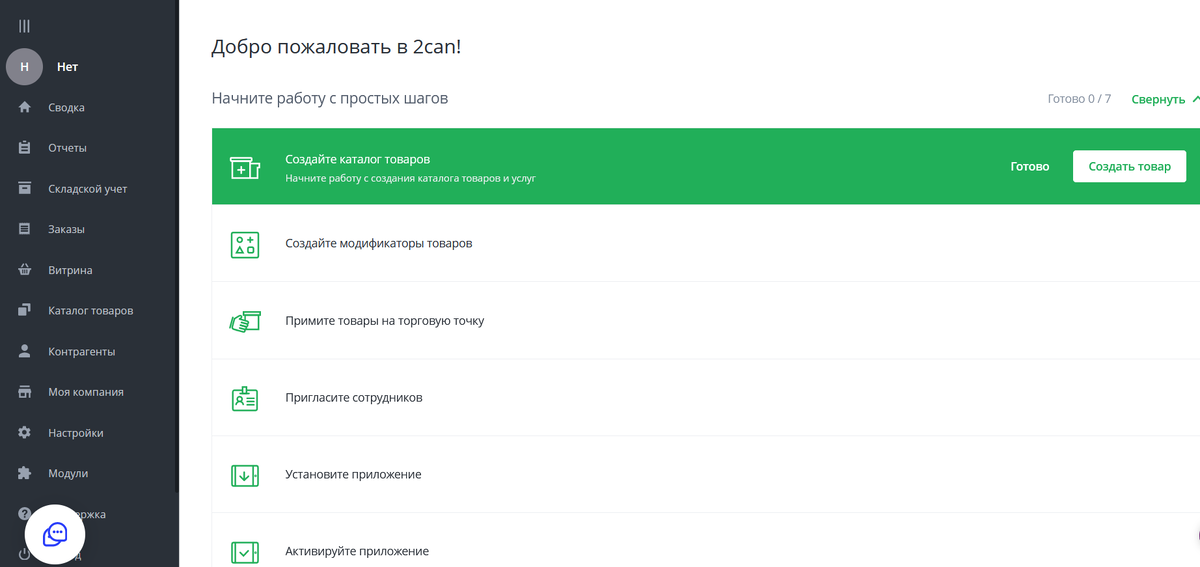The width and height of the screenshot is (1200, 567).
Task: Click the Каталог товаров icon
Action: 25,310
